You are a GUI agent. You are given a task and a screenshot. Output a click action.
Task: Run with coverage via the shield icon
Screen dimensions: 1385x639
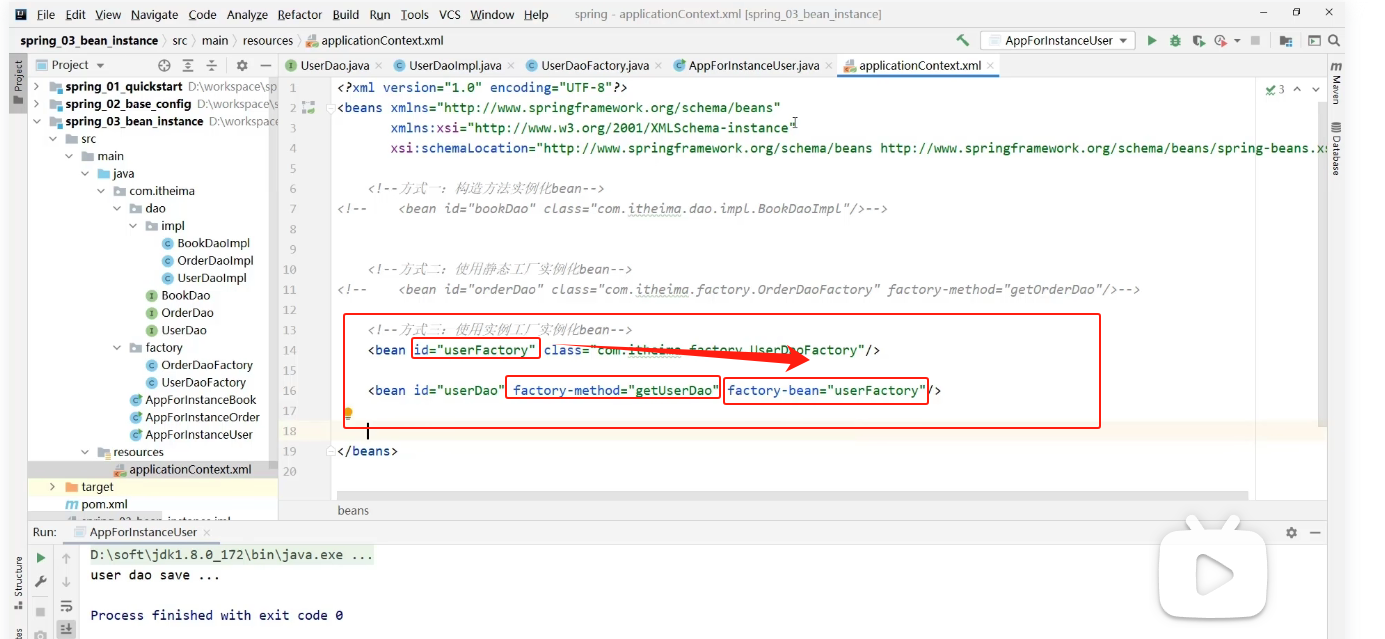(x=1198, y=41)
